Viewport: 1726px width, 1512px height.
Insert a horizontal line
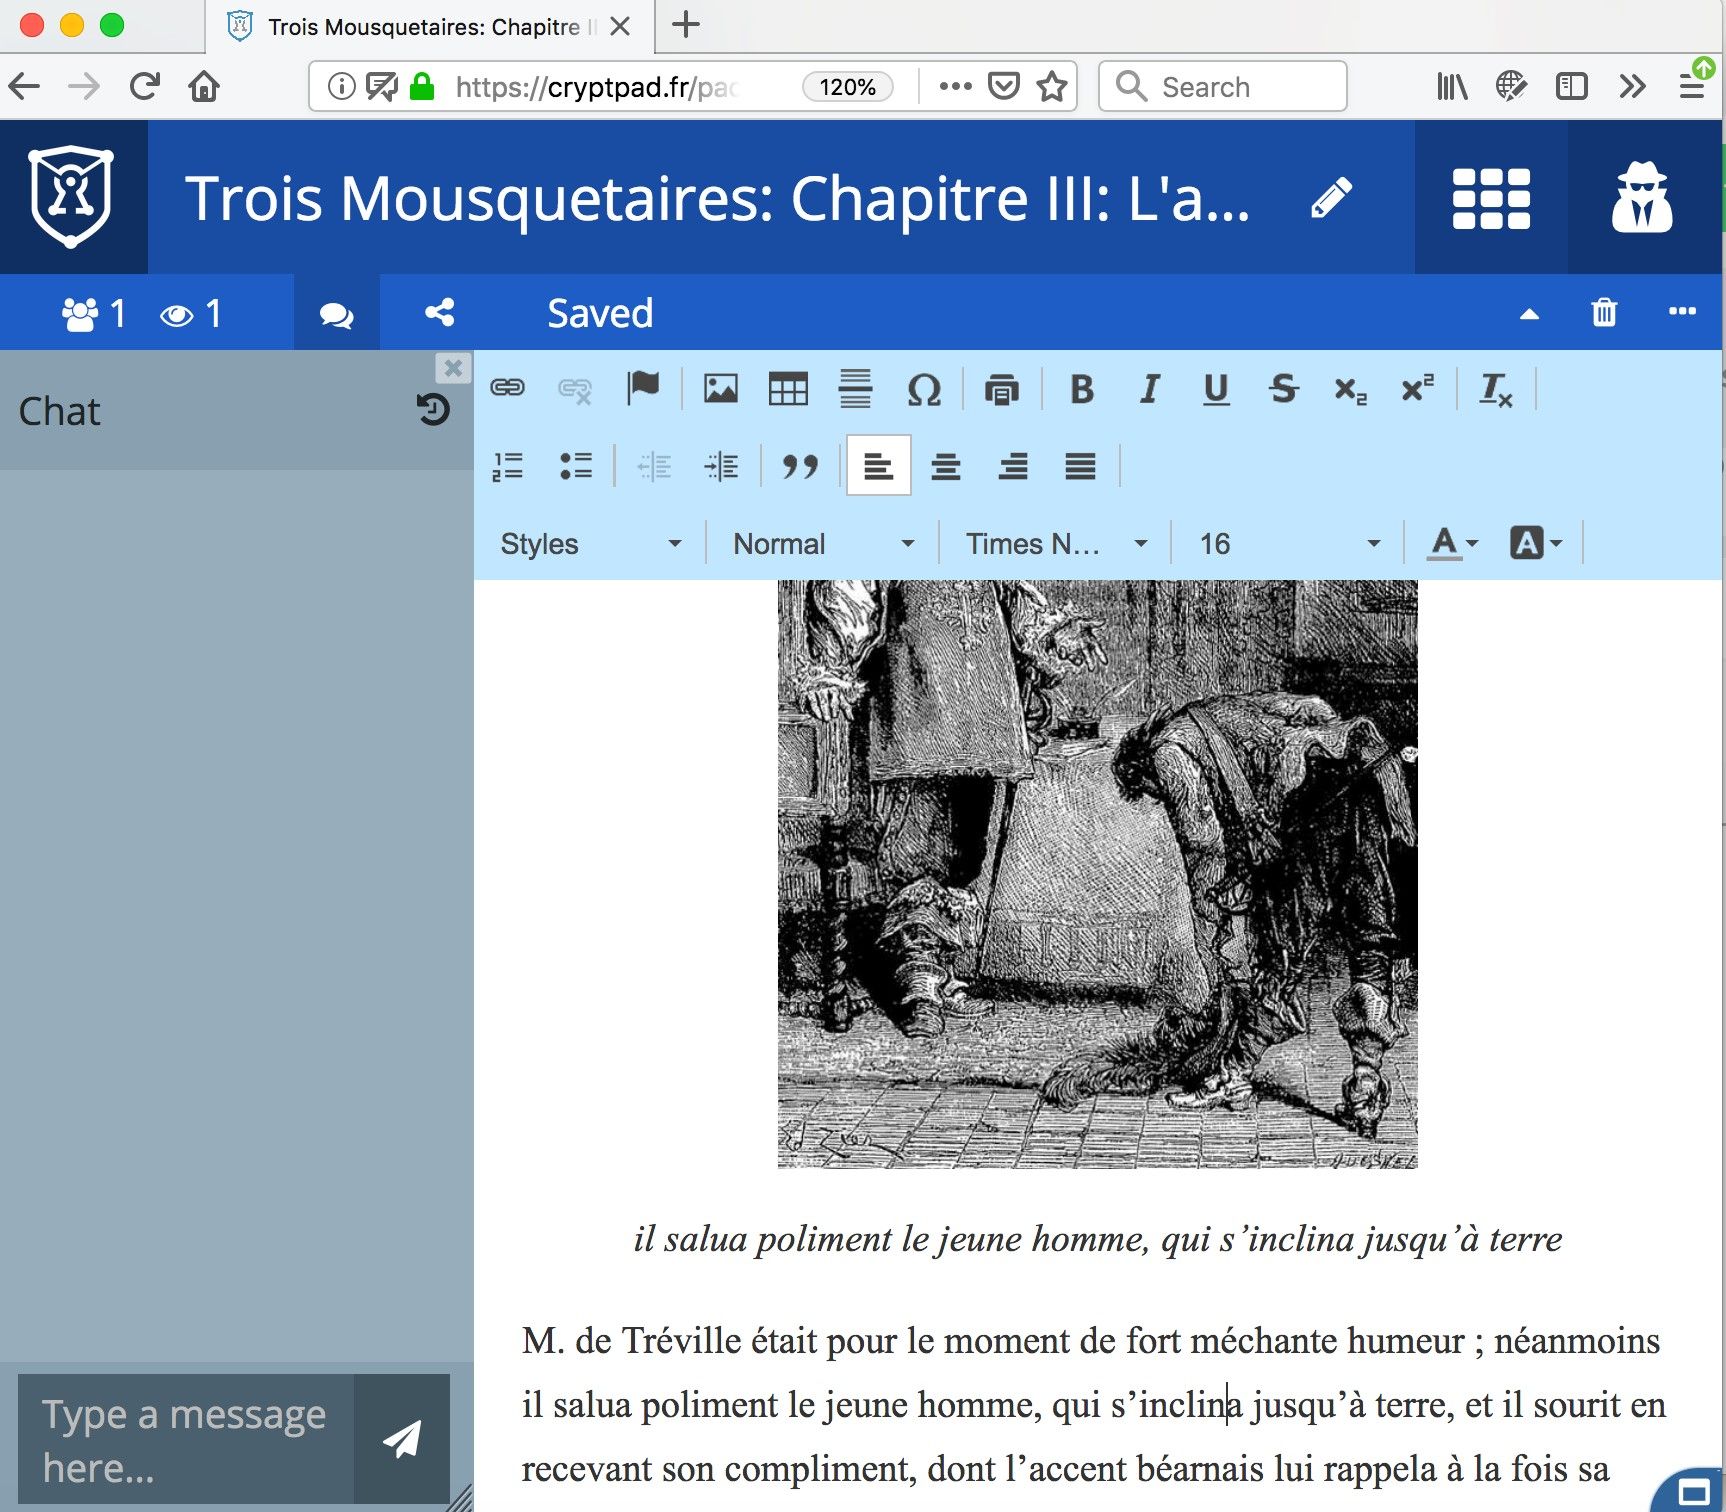pyautogui.click(x=855, y=388)
